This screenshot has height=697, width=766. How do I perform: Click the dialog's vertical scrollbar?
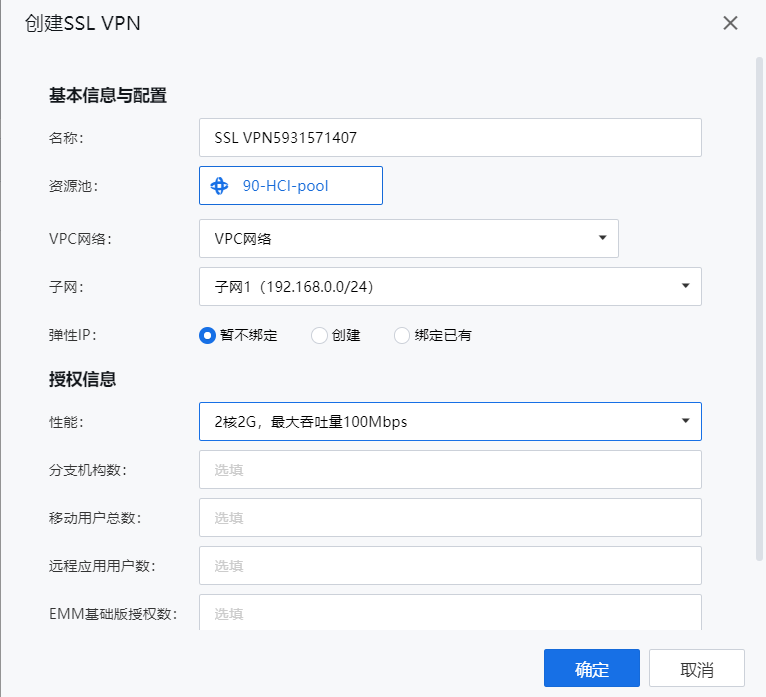[759, 309]
